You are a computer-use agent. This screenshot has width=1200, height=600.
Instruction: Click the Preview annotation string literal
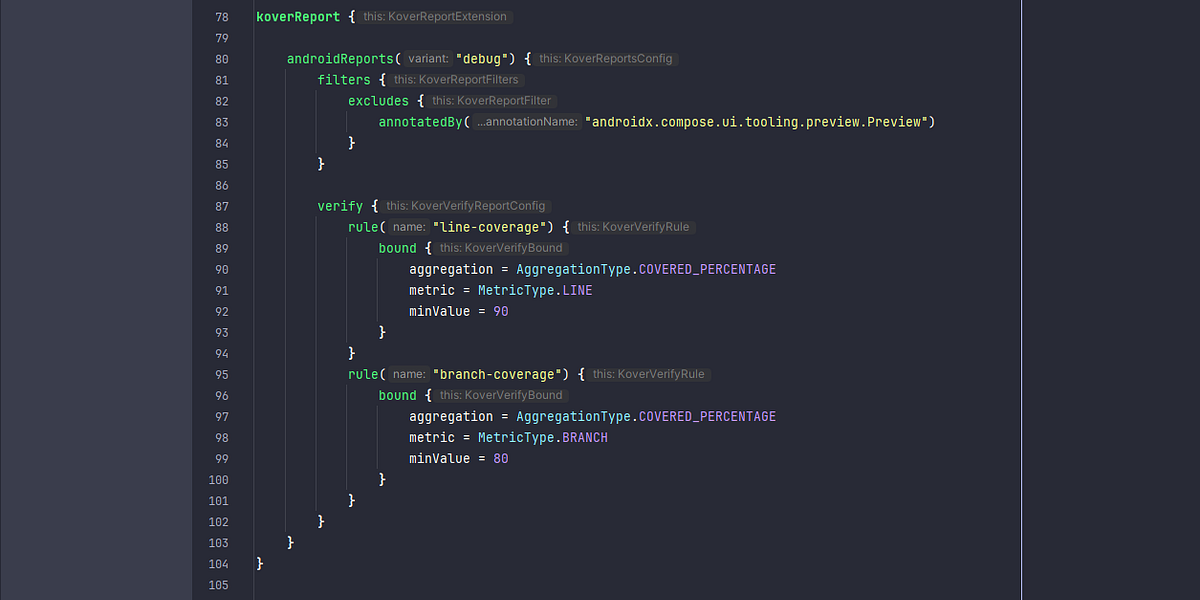tap(760, 121)
